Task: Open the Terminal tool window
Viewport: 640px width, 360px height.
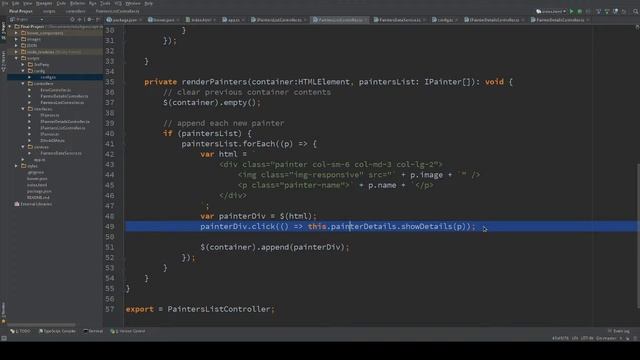Action: coord(93,331)
